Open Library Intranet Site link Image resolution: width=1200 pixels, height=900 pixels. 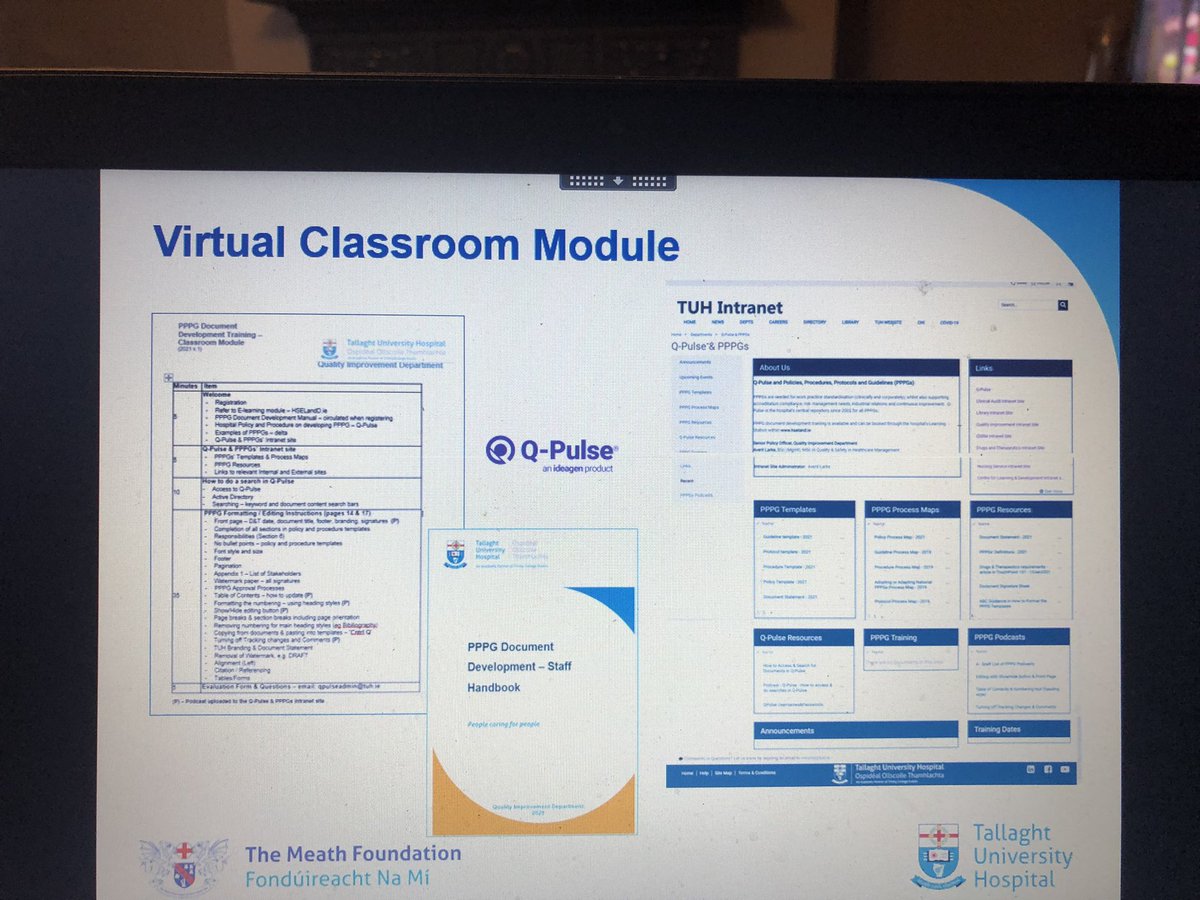pos(994,413)
